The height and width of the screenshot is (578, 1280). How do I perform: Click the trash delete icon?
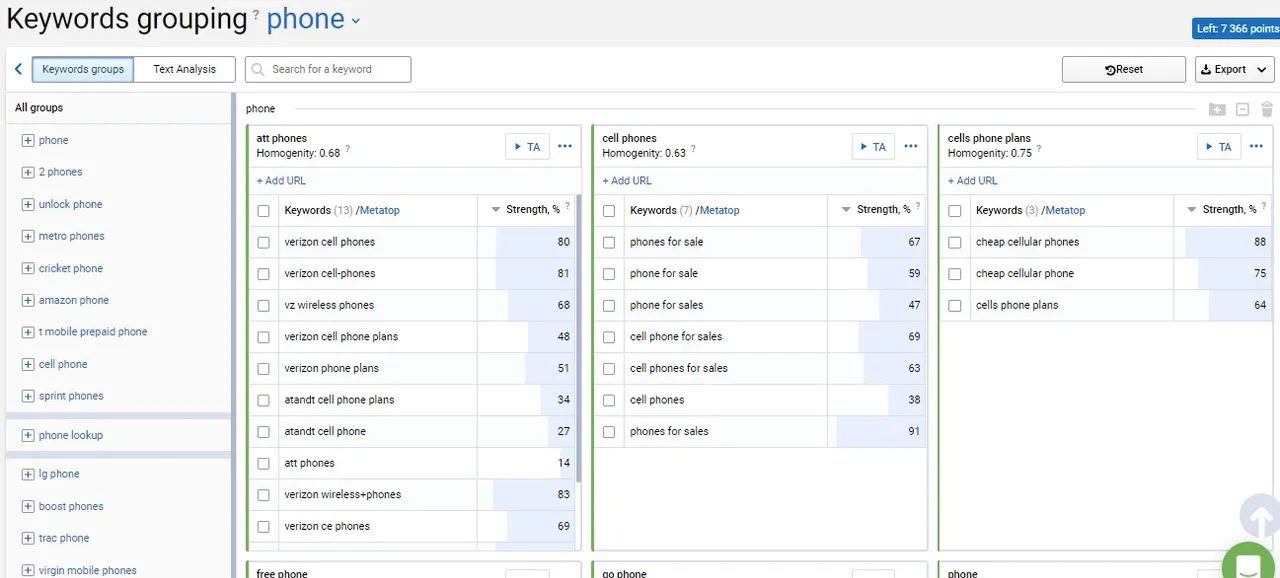pos(1267,110)
